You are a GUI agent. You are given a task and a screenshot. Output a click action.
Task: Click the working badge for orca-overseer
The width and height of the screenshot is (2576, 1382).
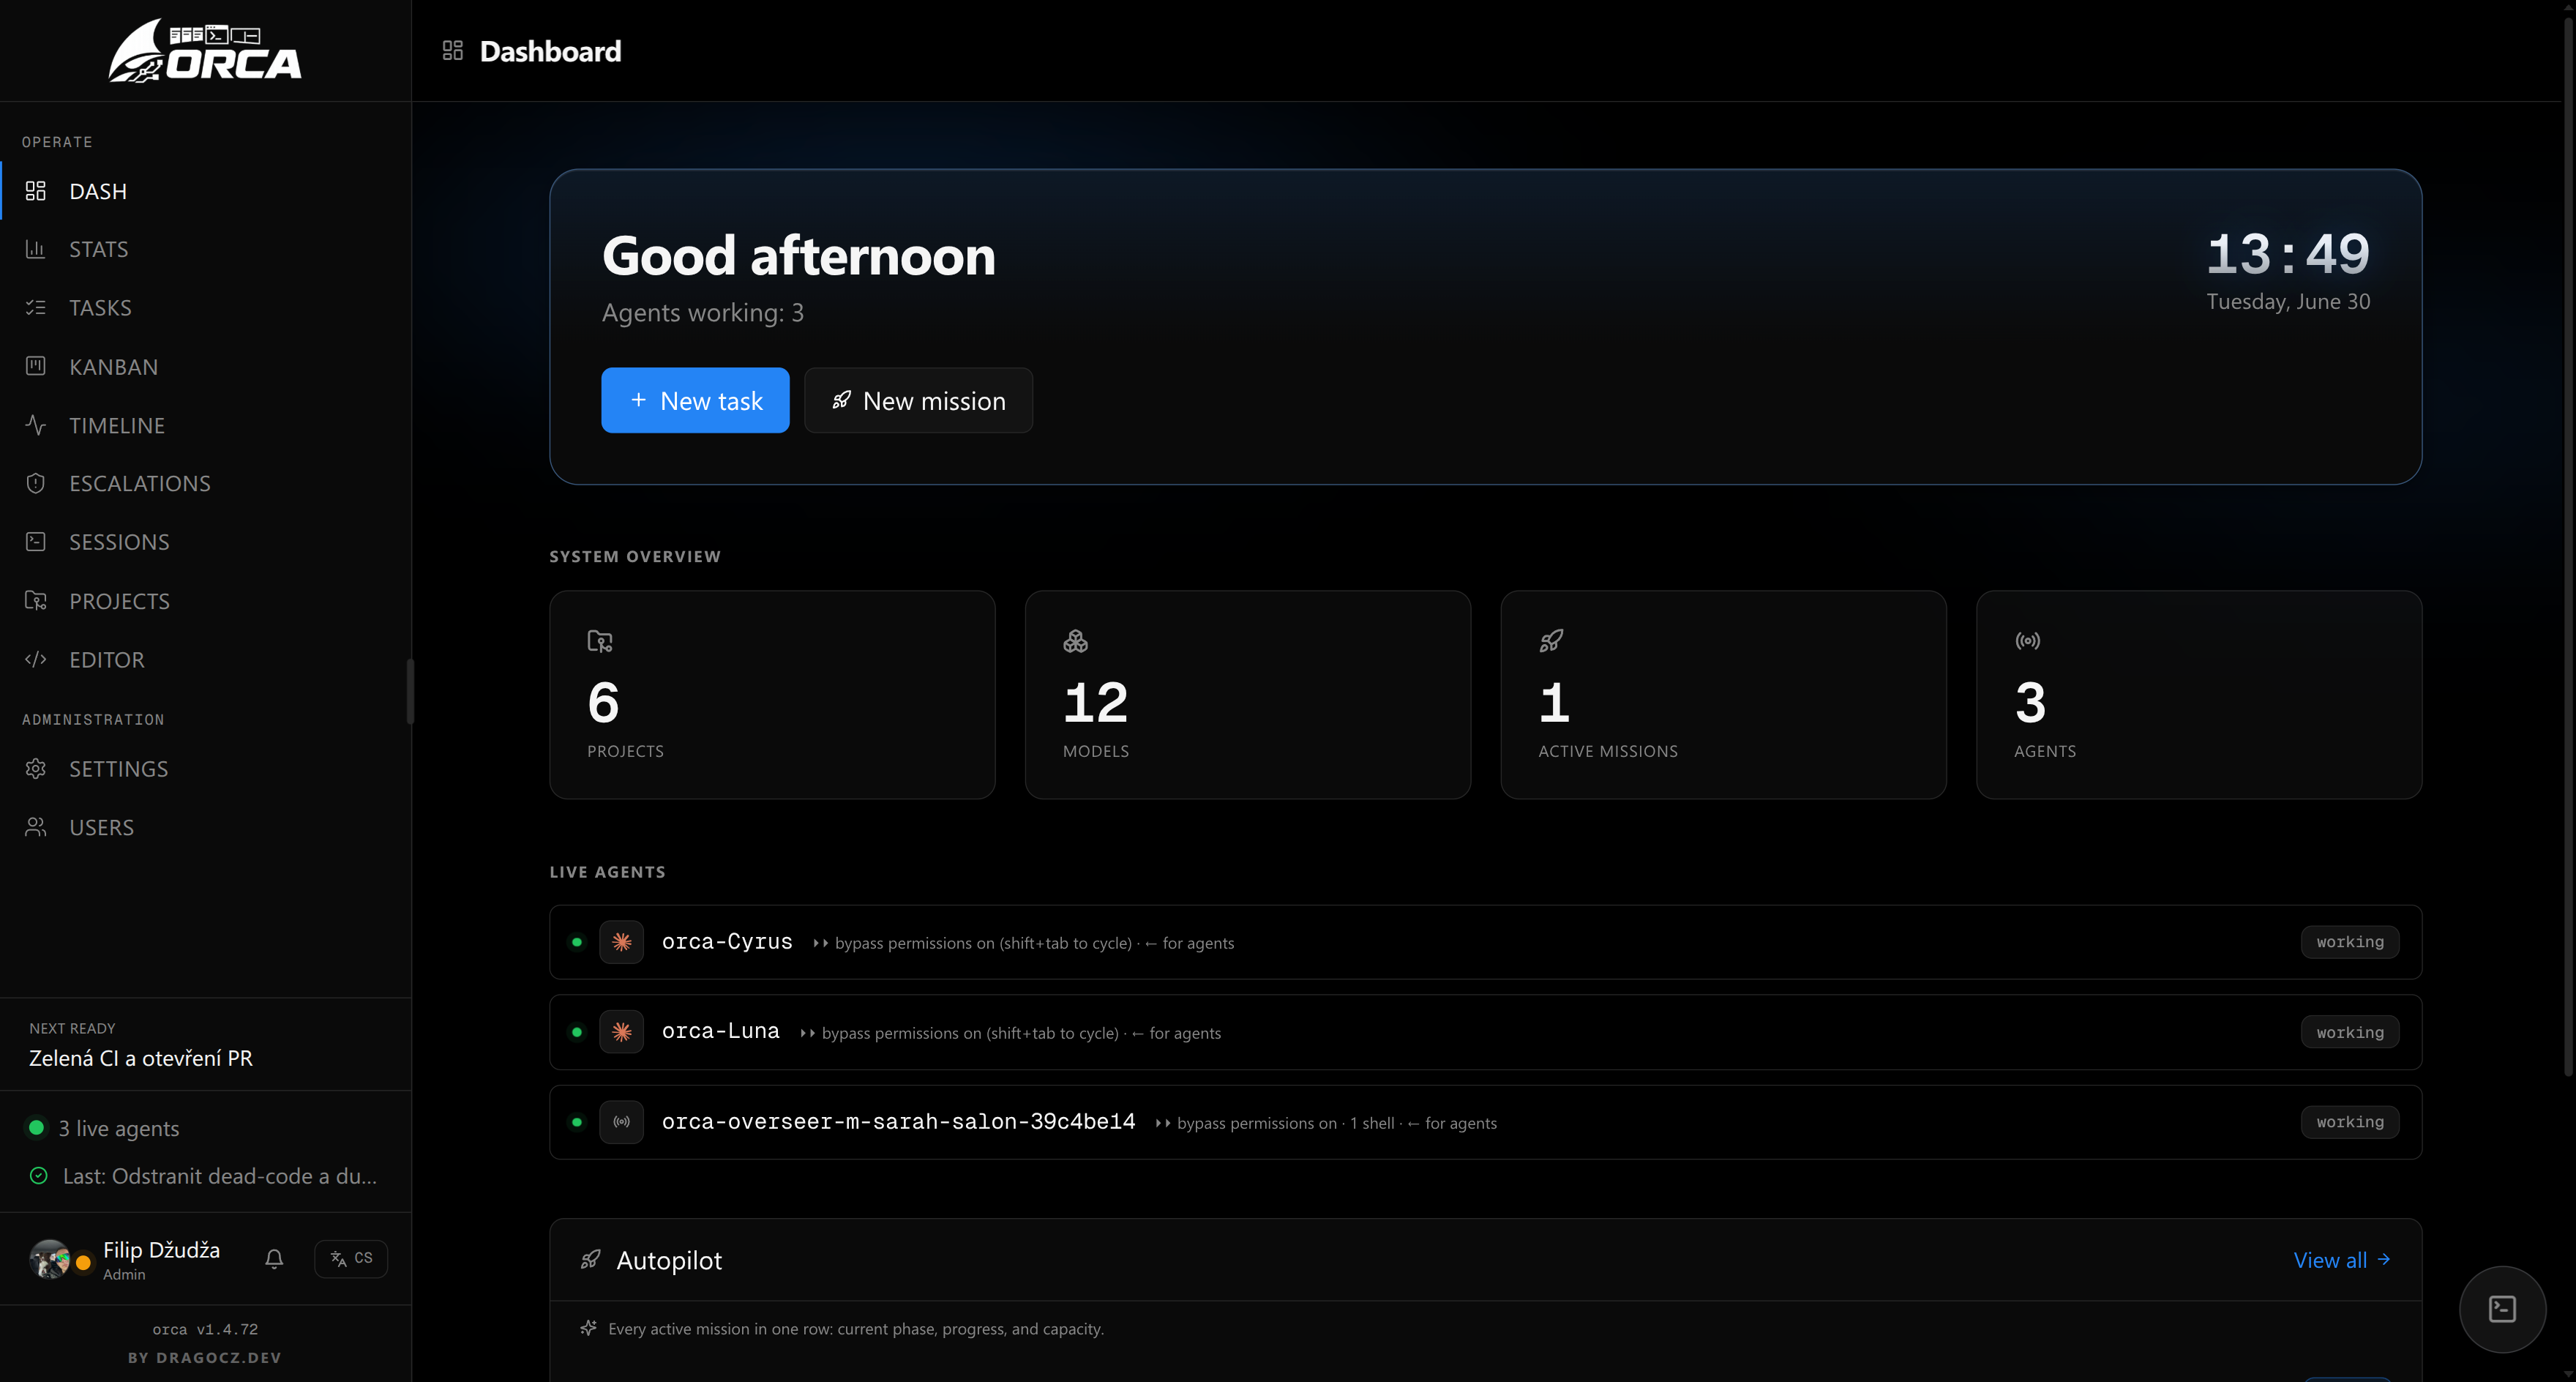point(2350,1122)
